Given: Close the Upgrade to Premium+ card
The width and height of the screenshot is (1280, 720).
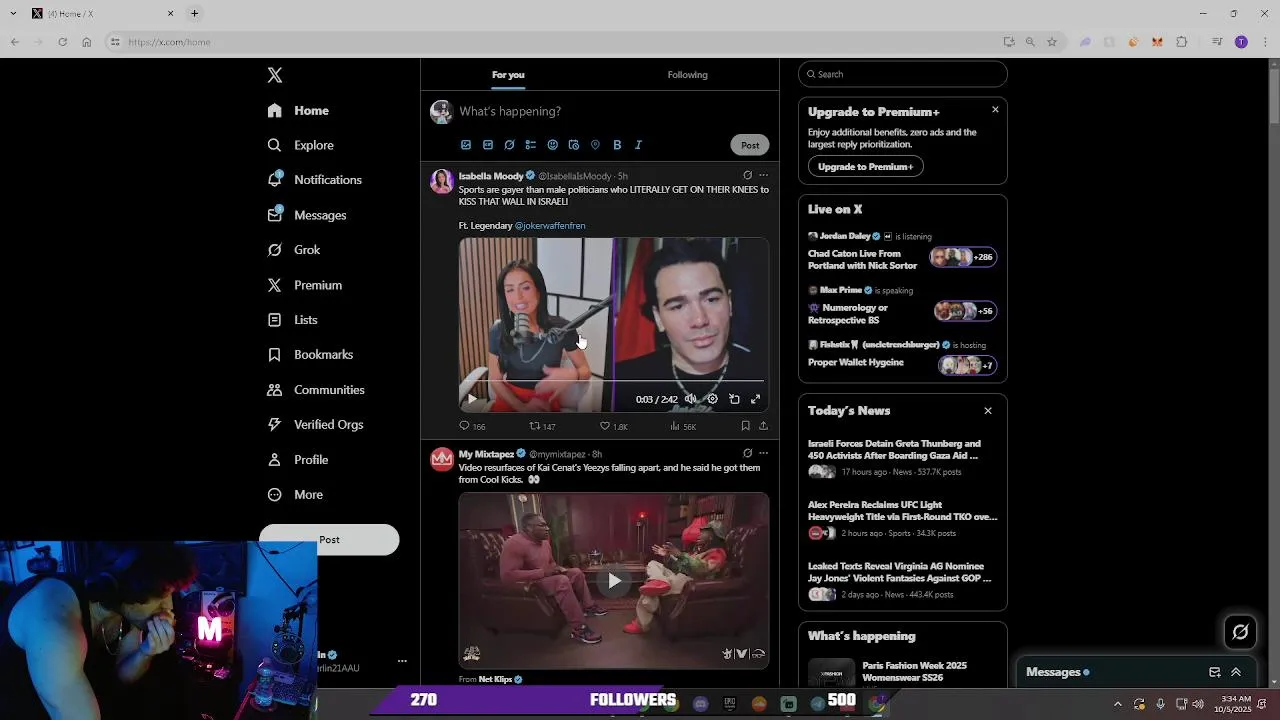Looking at the screenshot, I should pyautogui.click(x=995, y=109).
